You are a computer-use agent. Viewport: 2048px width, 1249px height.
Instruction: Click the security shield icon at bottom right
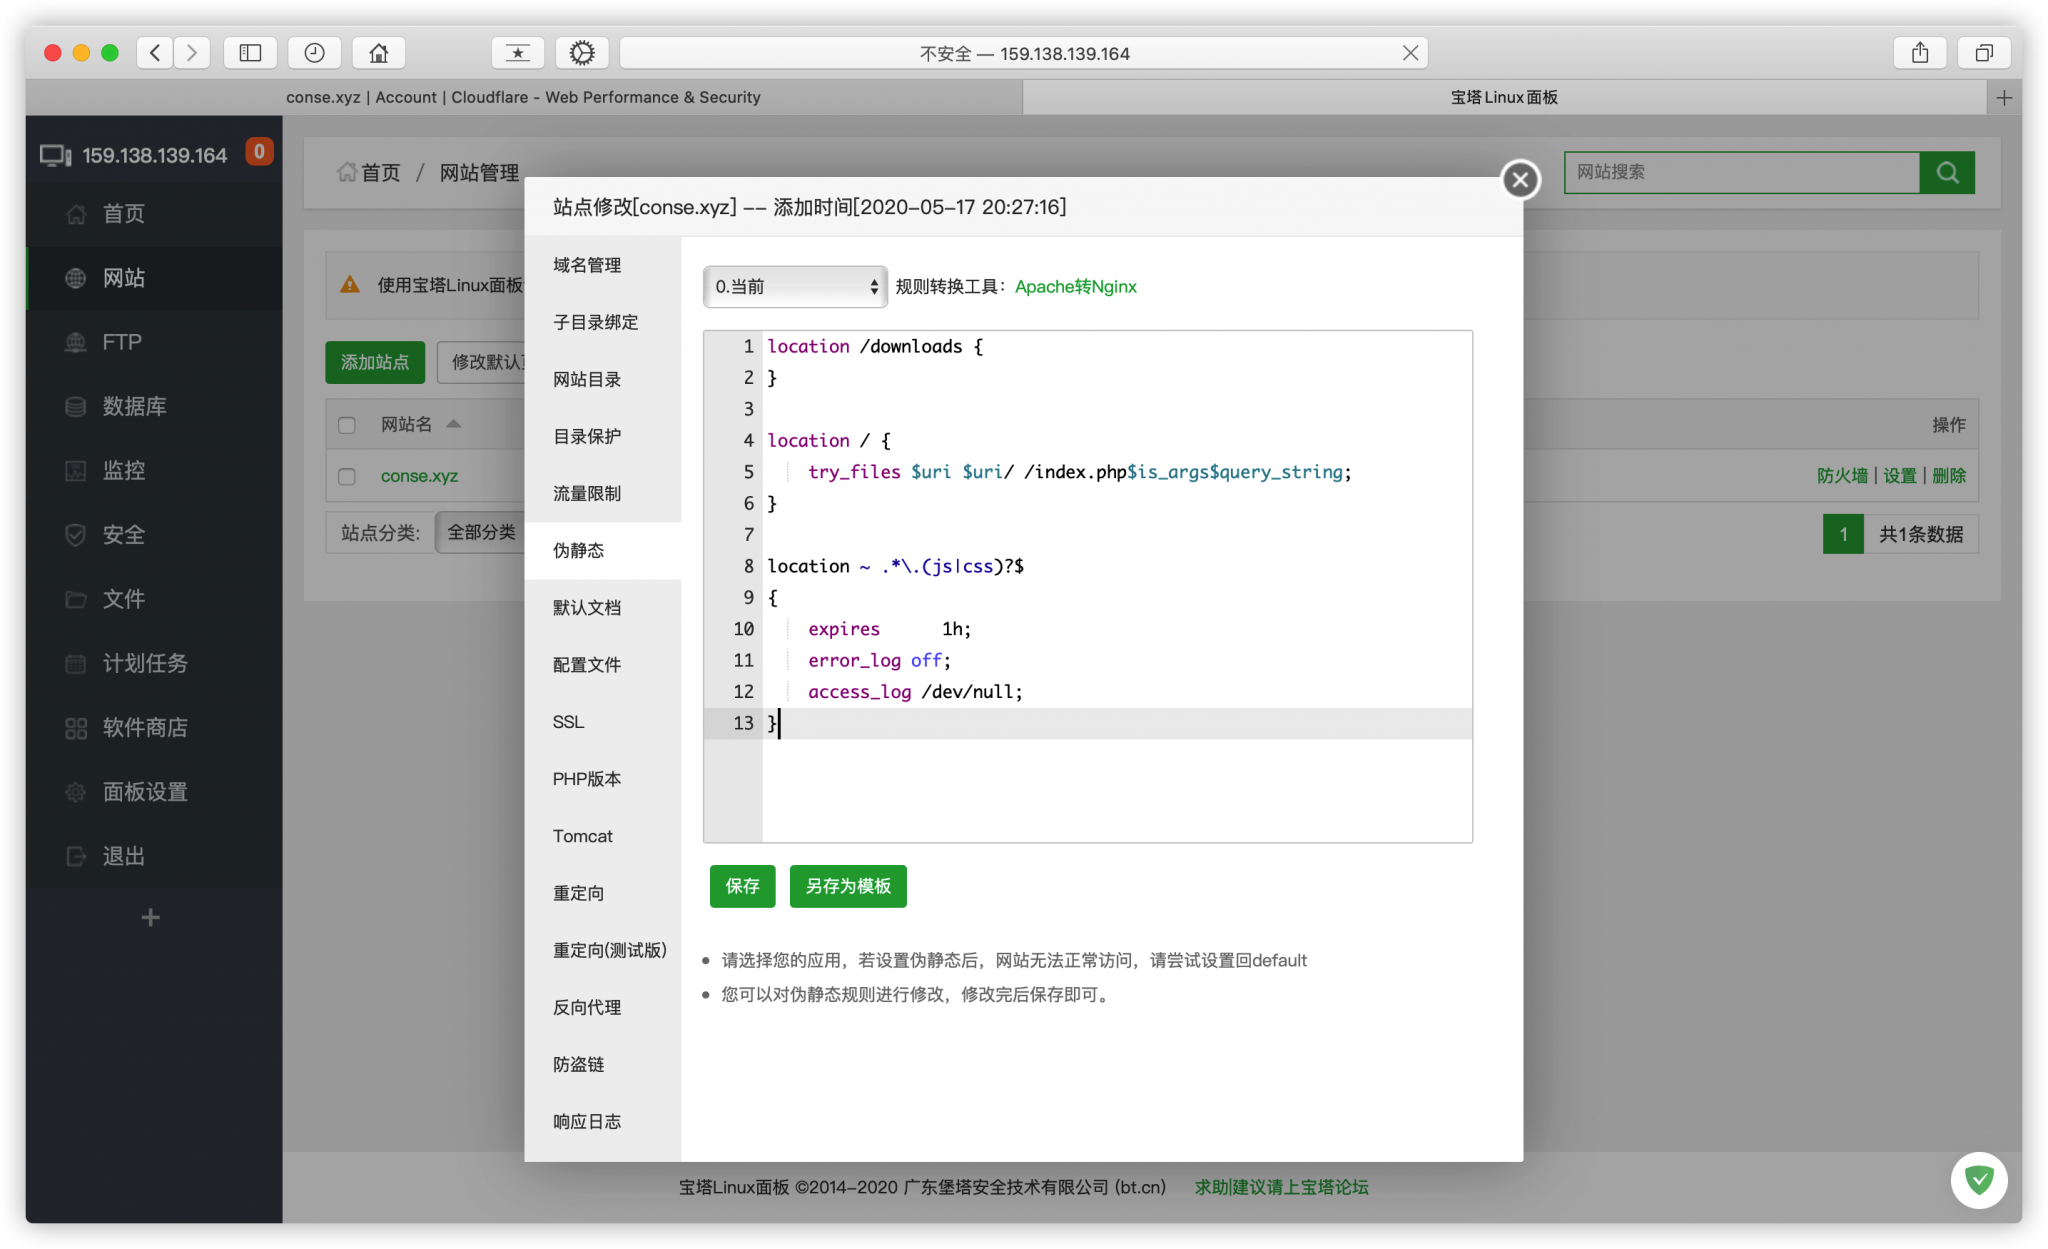[x=1978, y=1181]
